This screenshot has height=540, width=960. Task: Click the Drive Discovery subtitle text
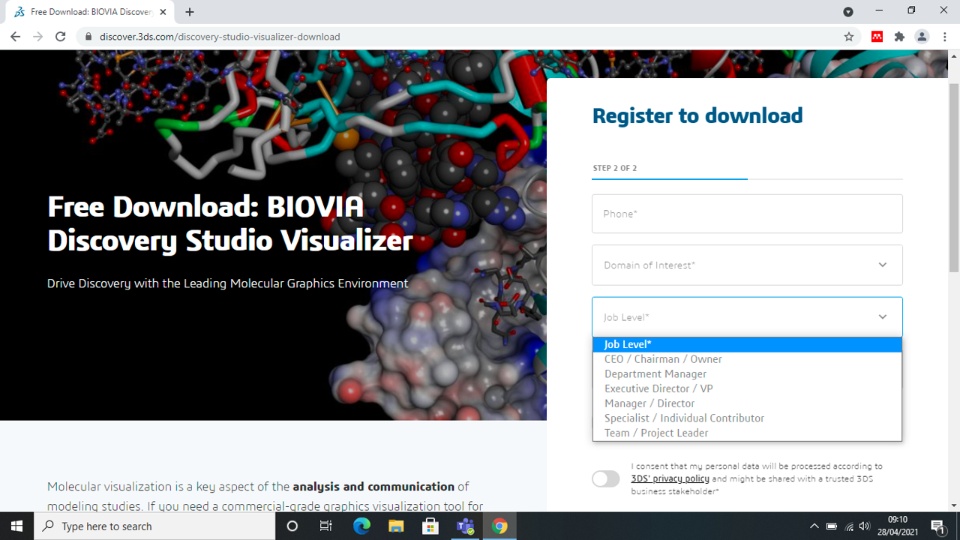tap(227, 283)
